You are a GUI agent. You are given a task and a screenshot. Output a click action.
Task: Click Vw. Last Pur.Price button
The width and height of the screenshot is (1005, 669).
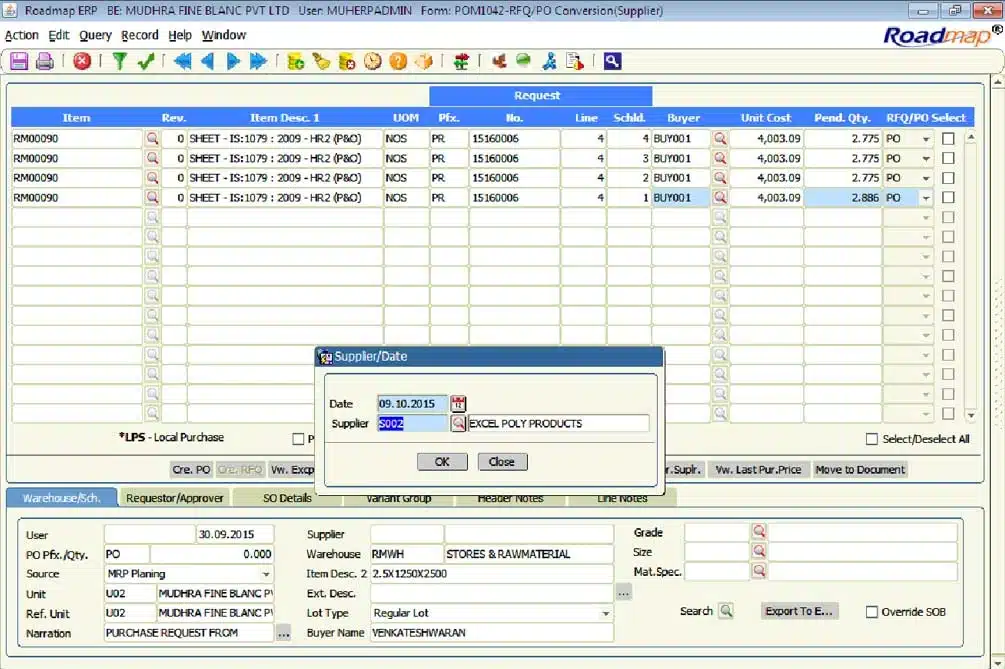point(758,470)
